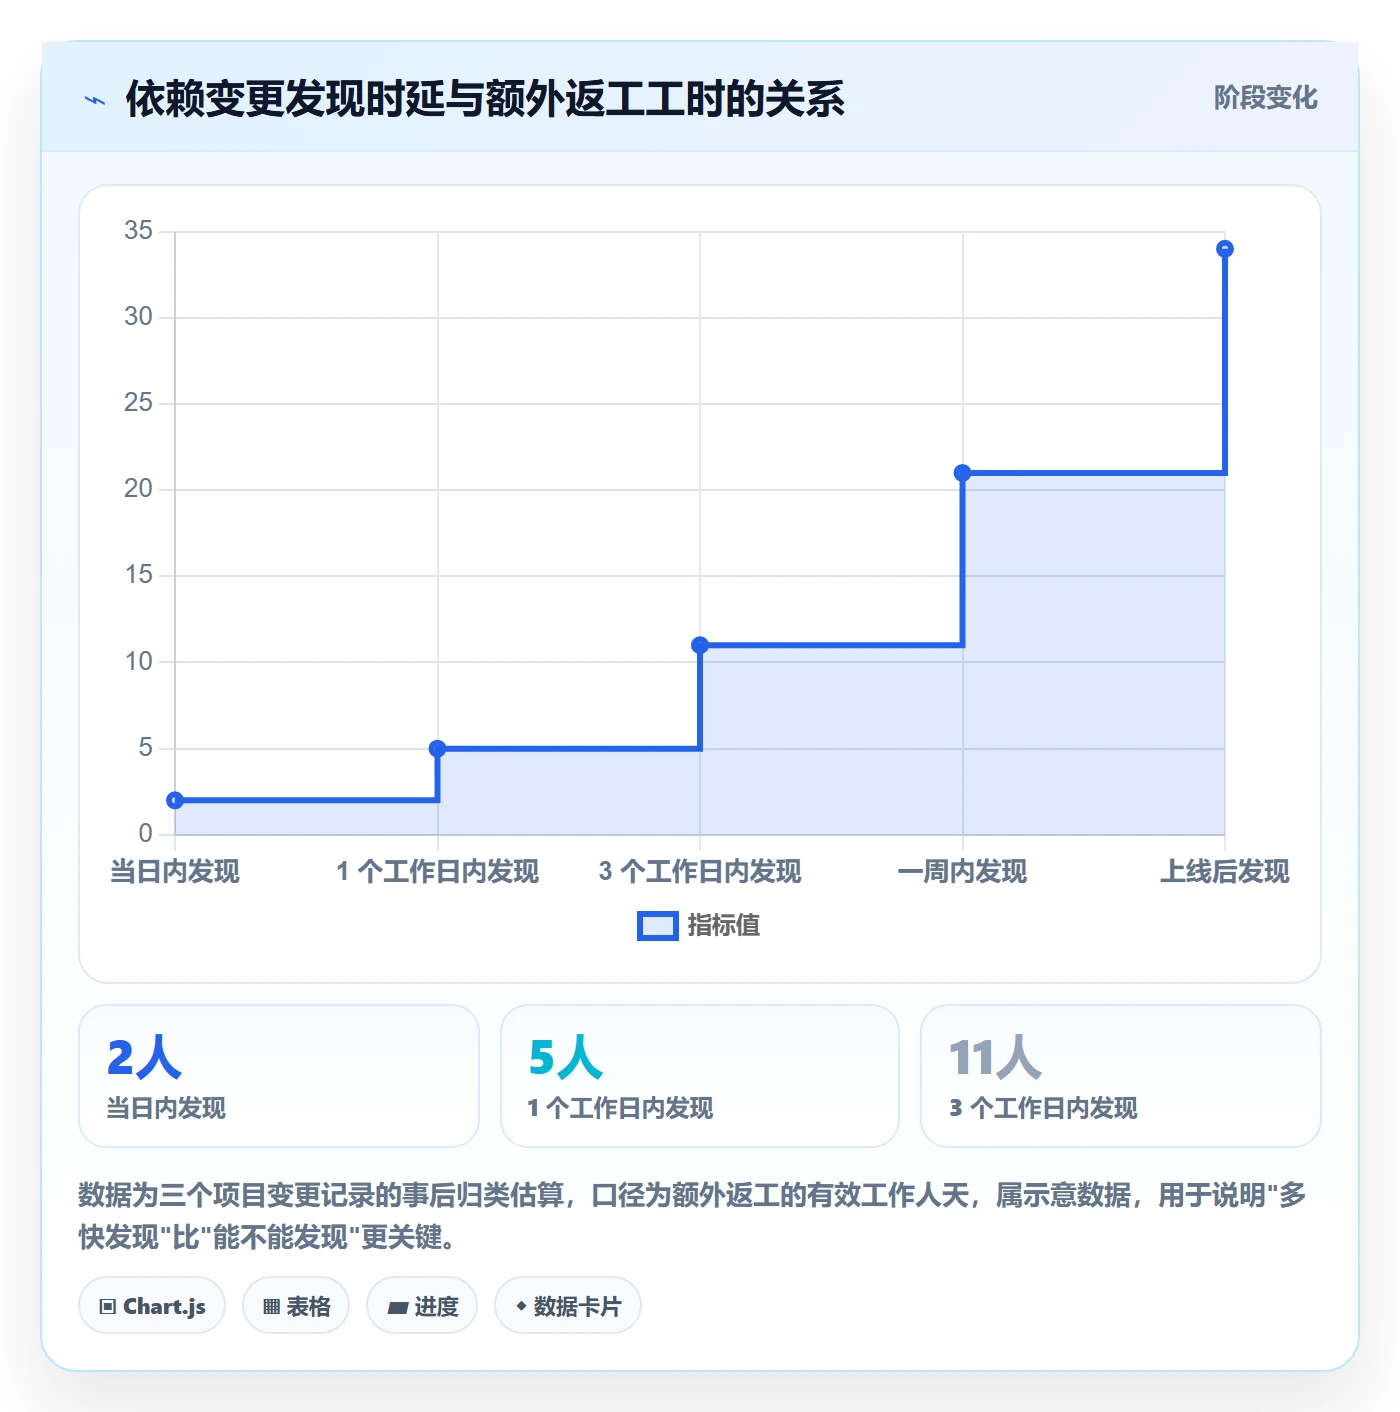Image resolution: width=1400 pixels, height=1412 pixels.
Task: Select the 当日内发现 data point on the chart
Action: 175,800
